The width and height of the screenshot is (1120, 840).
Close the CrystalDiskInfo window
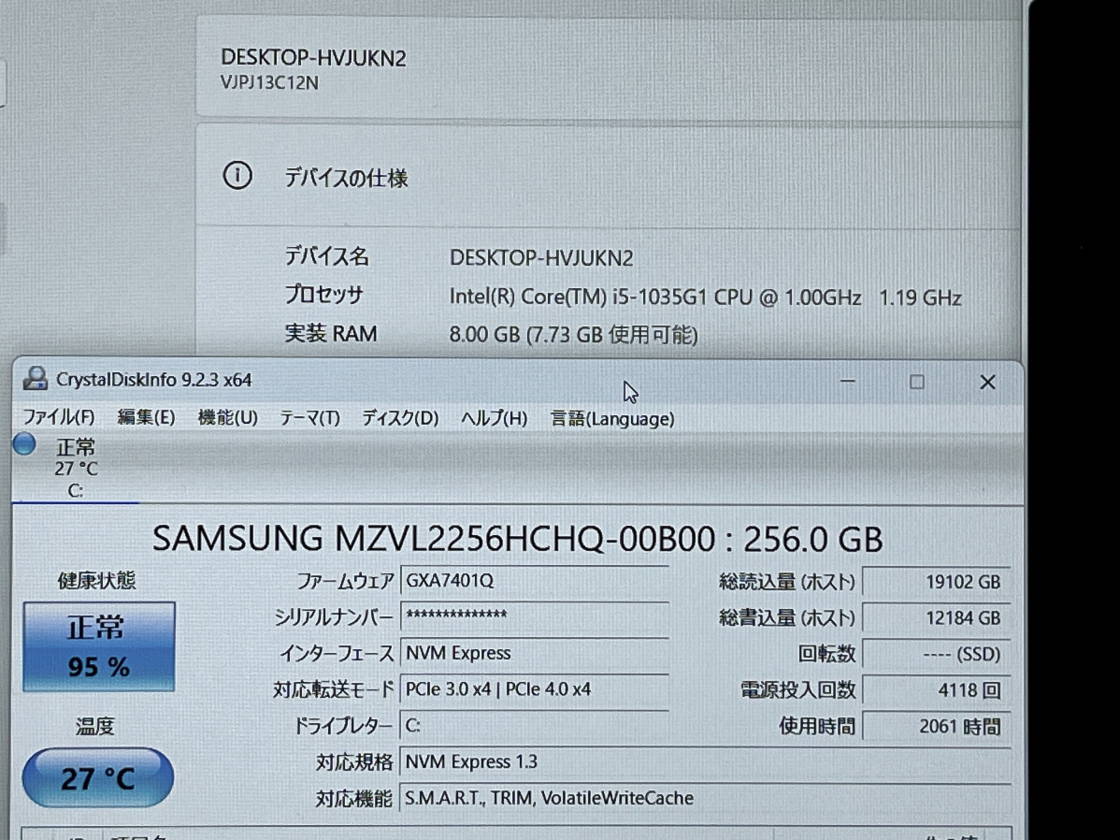click(987, 383)
